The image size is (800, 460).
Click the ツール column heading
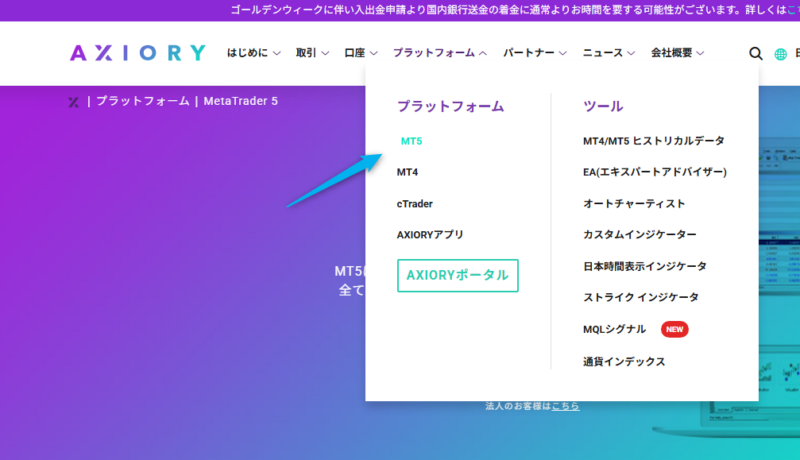[x=603, y=106]
